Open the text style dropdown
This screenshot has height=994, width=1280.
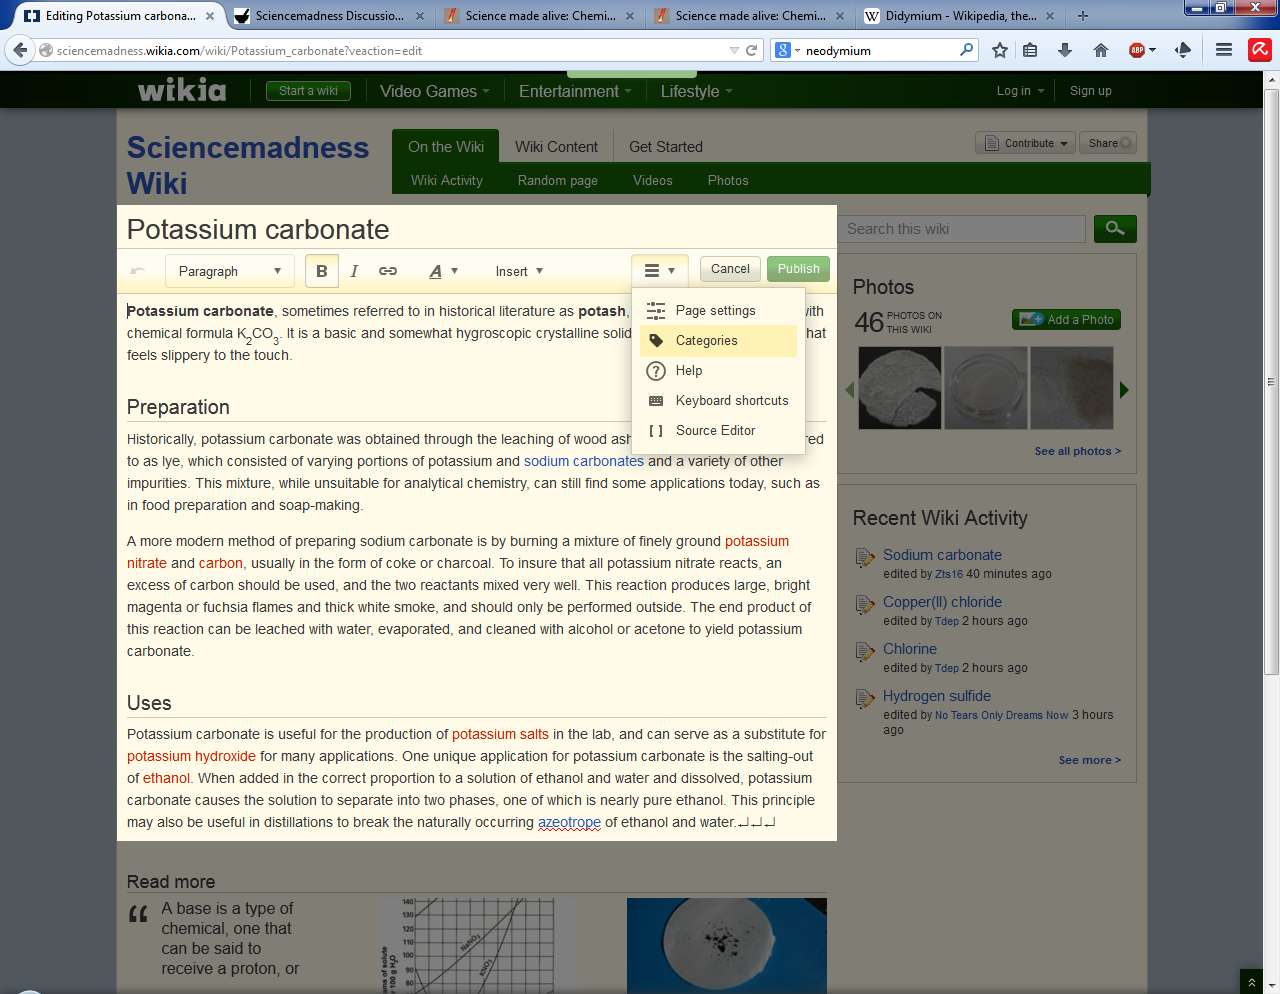pos(443,271)
